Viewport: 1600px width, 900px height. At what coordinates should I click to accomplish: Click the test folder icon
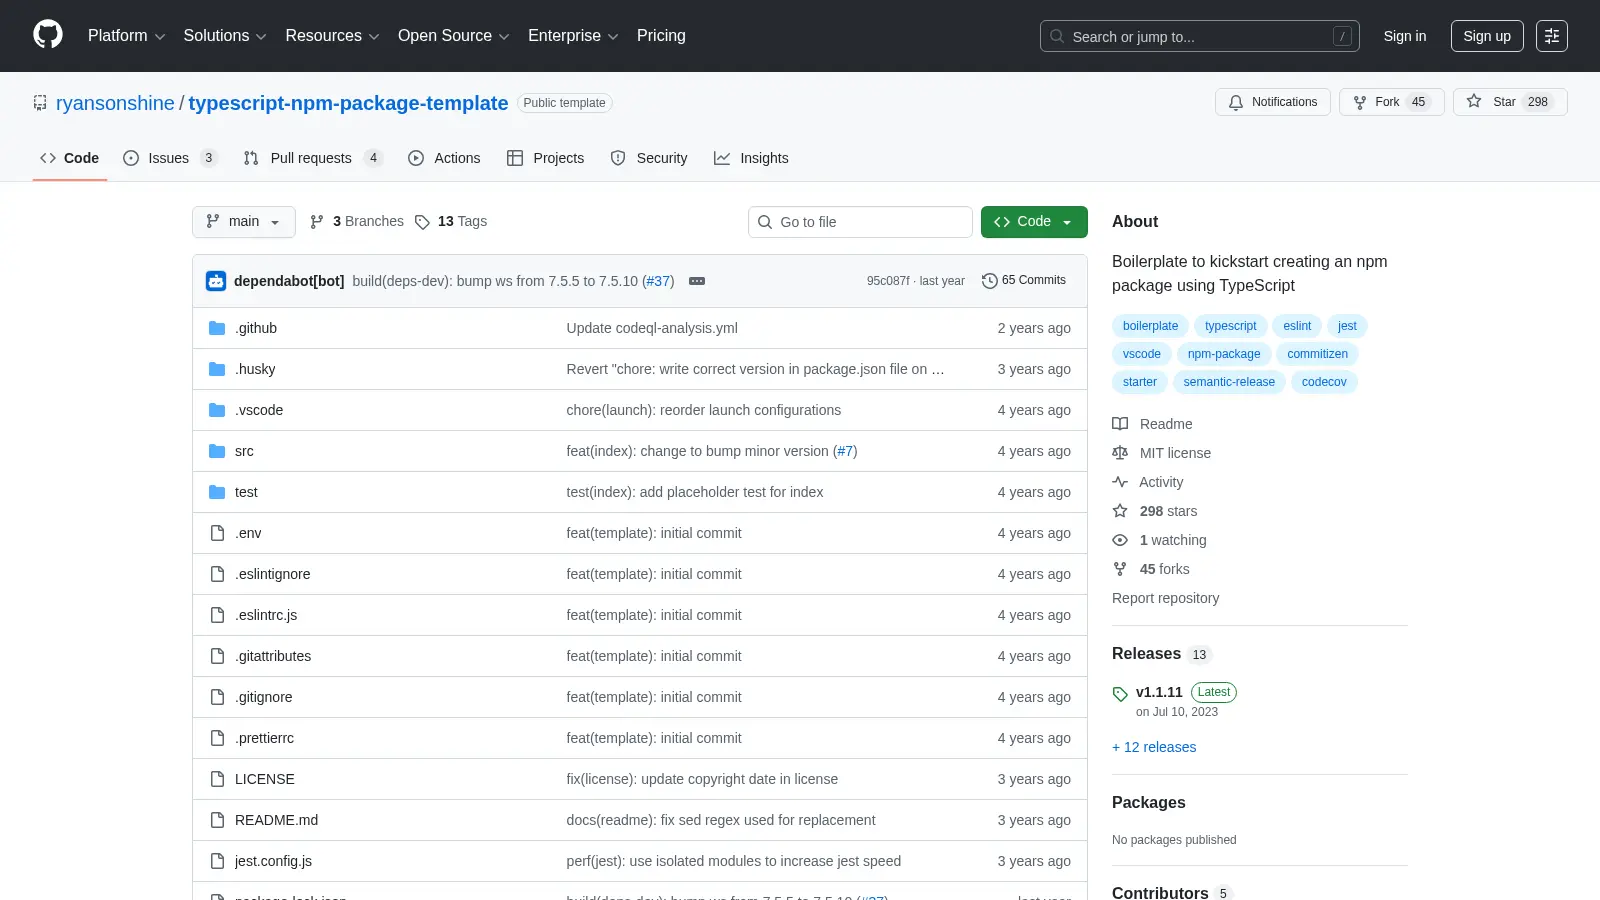[x=217, y=492]
